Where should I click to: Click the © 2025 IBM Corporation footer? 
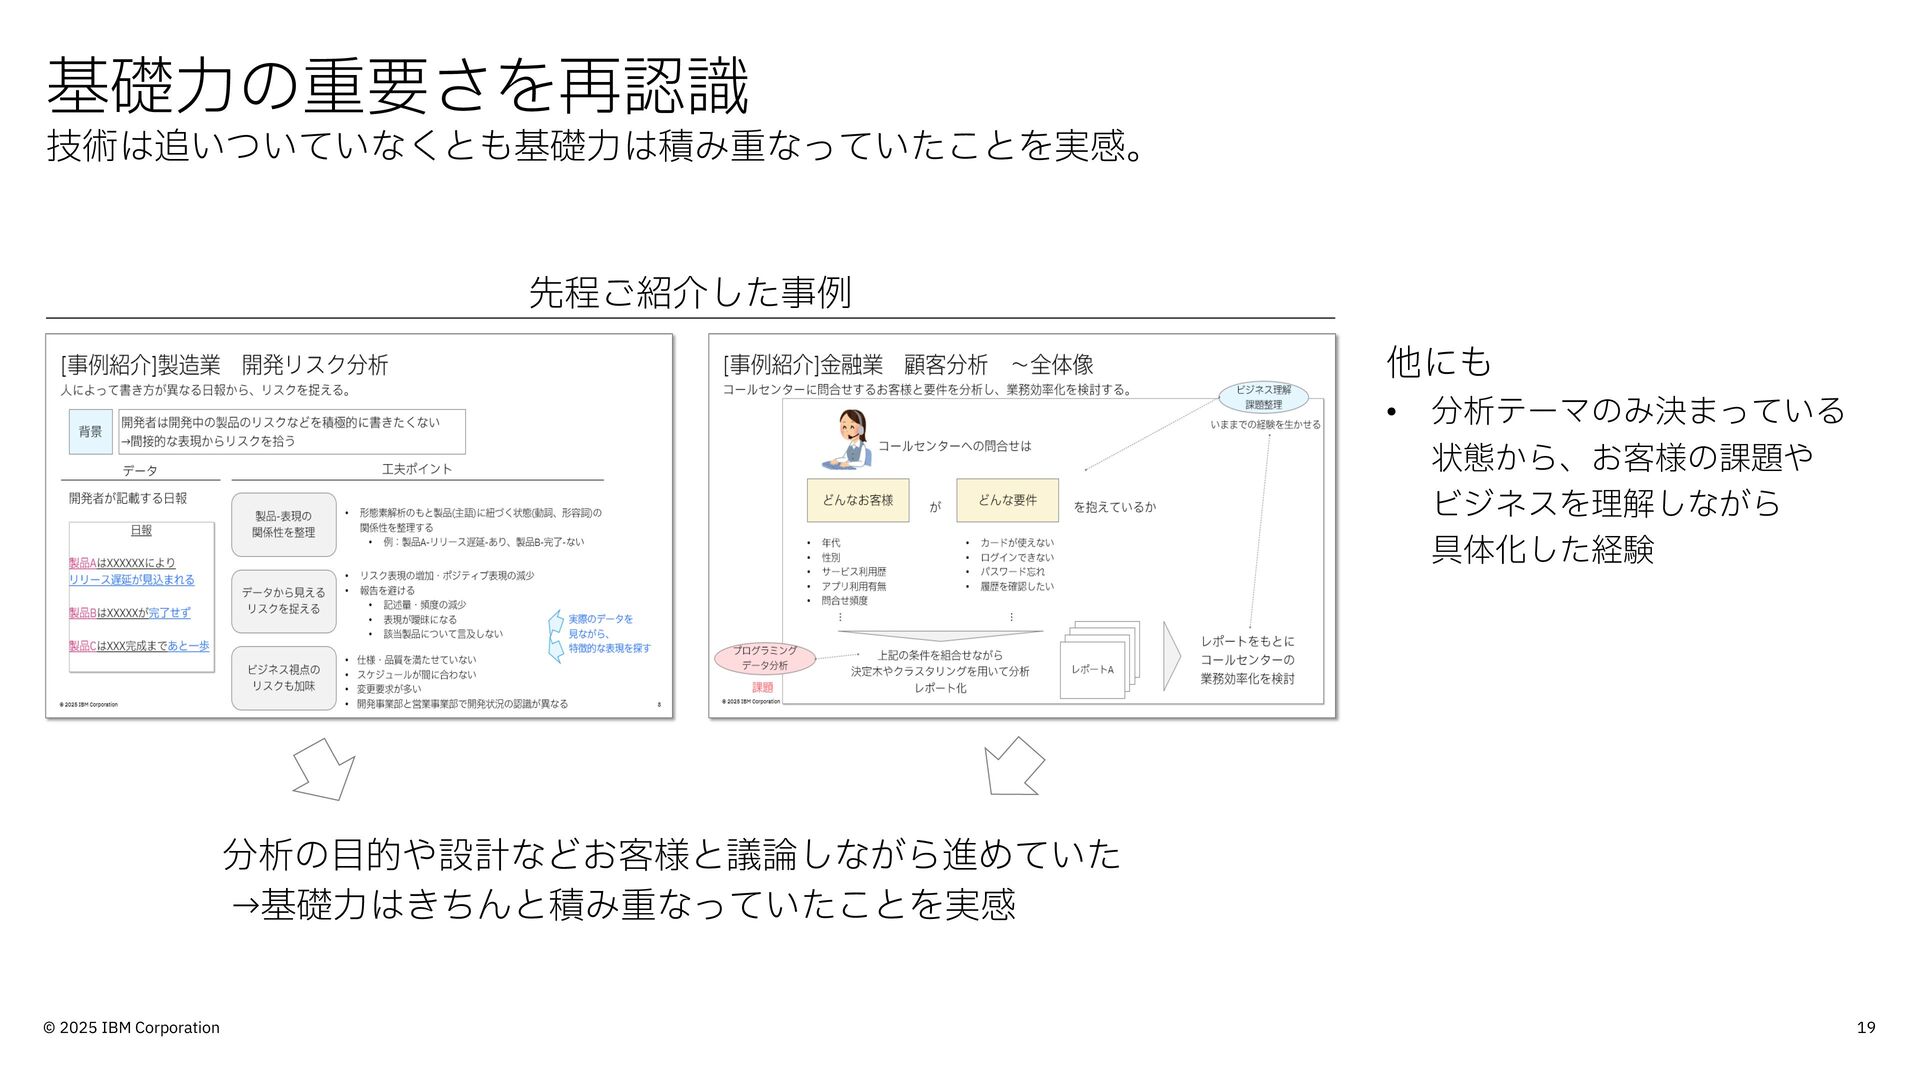[x=131, y=1028]
